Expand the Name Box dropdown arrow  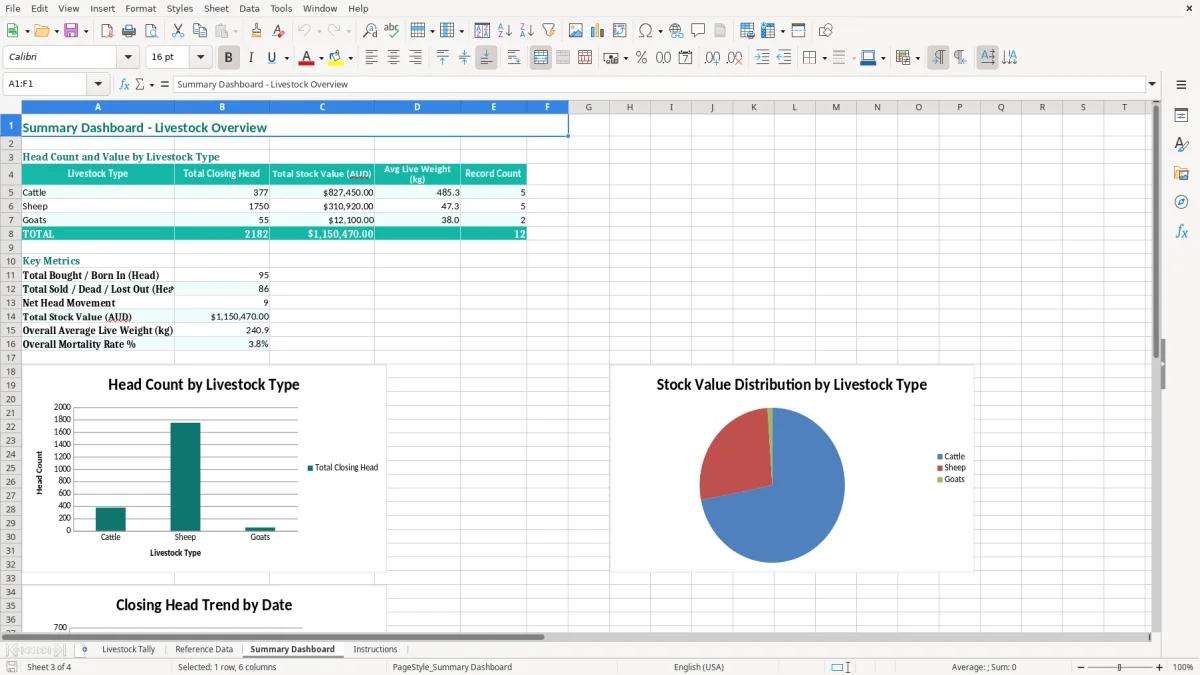click(98, 84)
